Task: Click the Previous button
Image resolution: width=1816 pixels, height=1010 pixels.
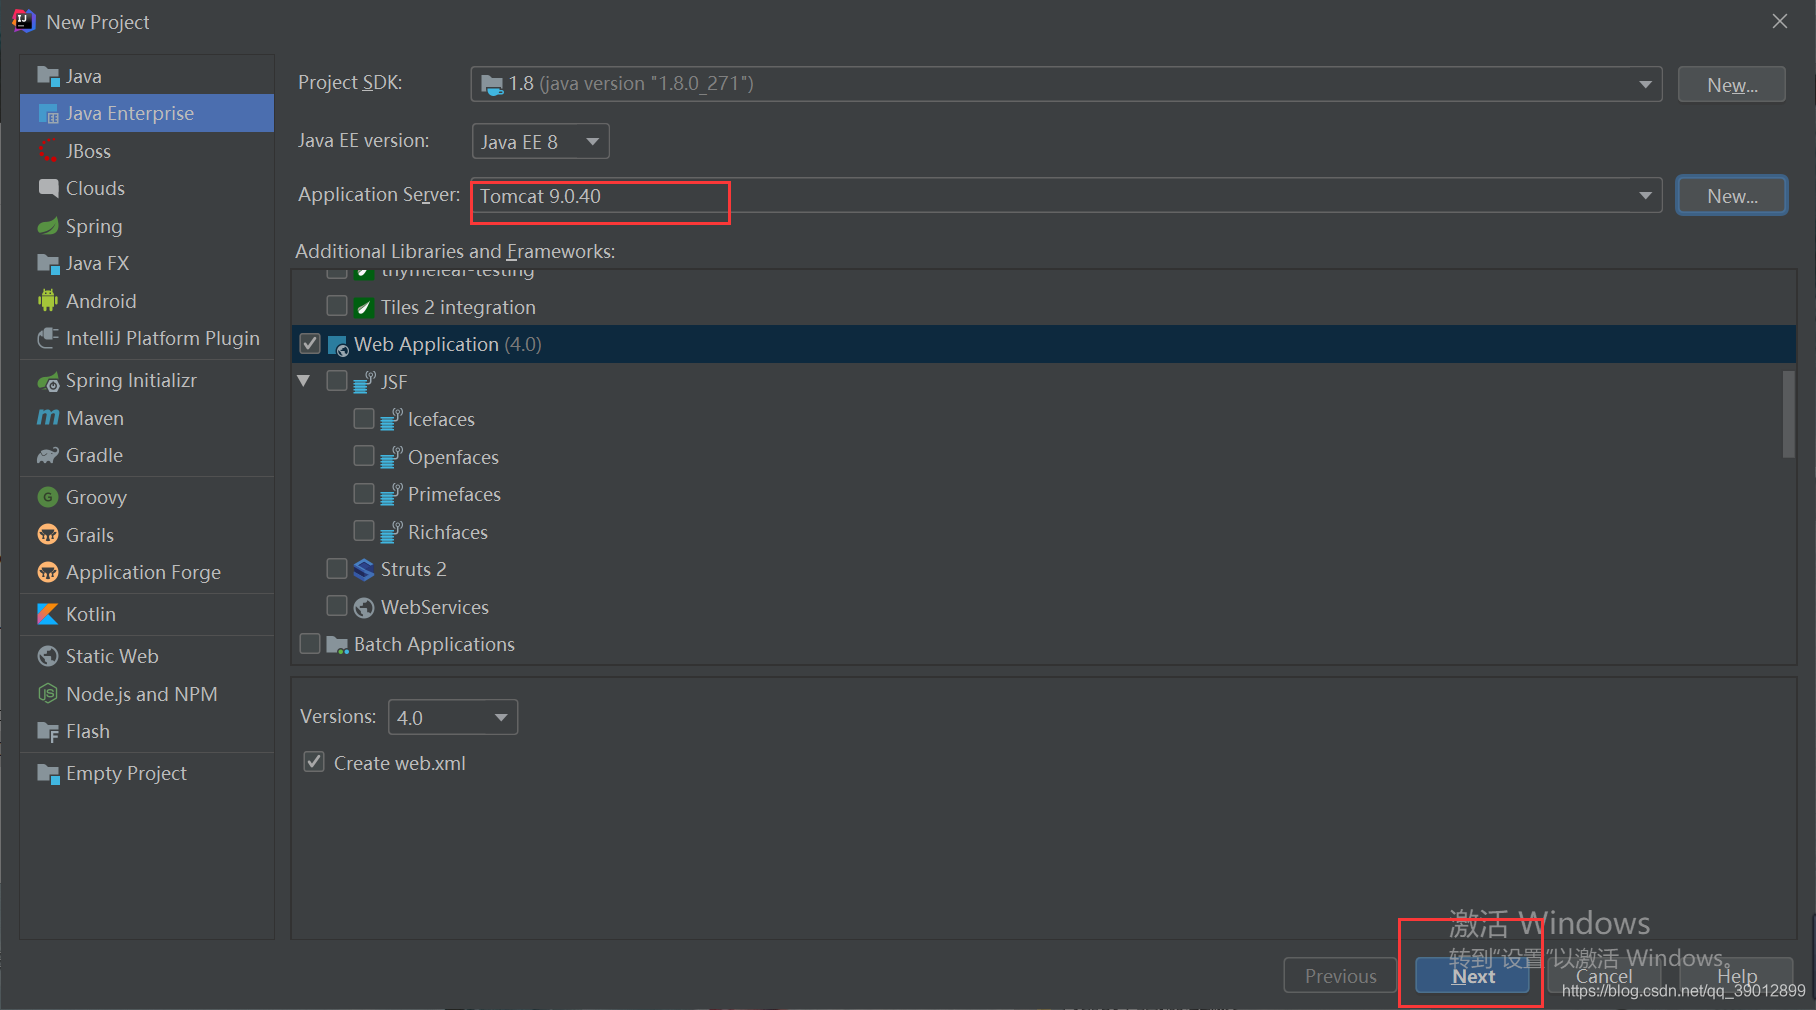Action: tap(1340, 976)
